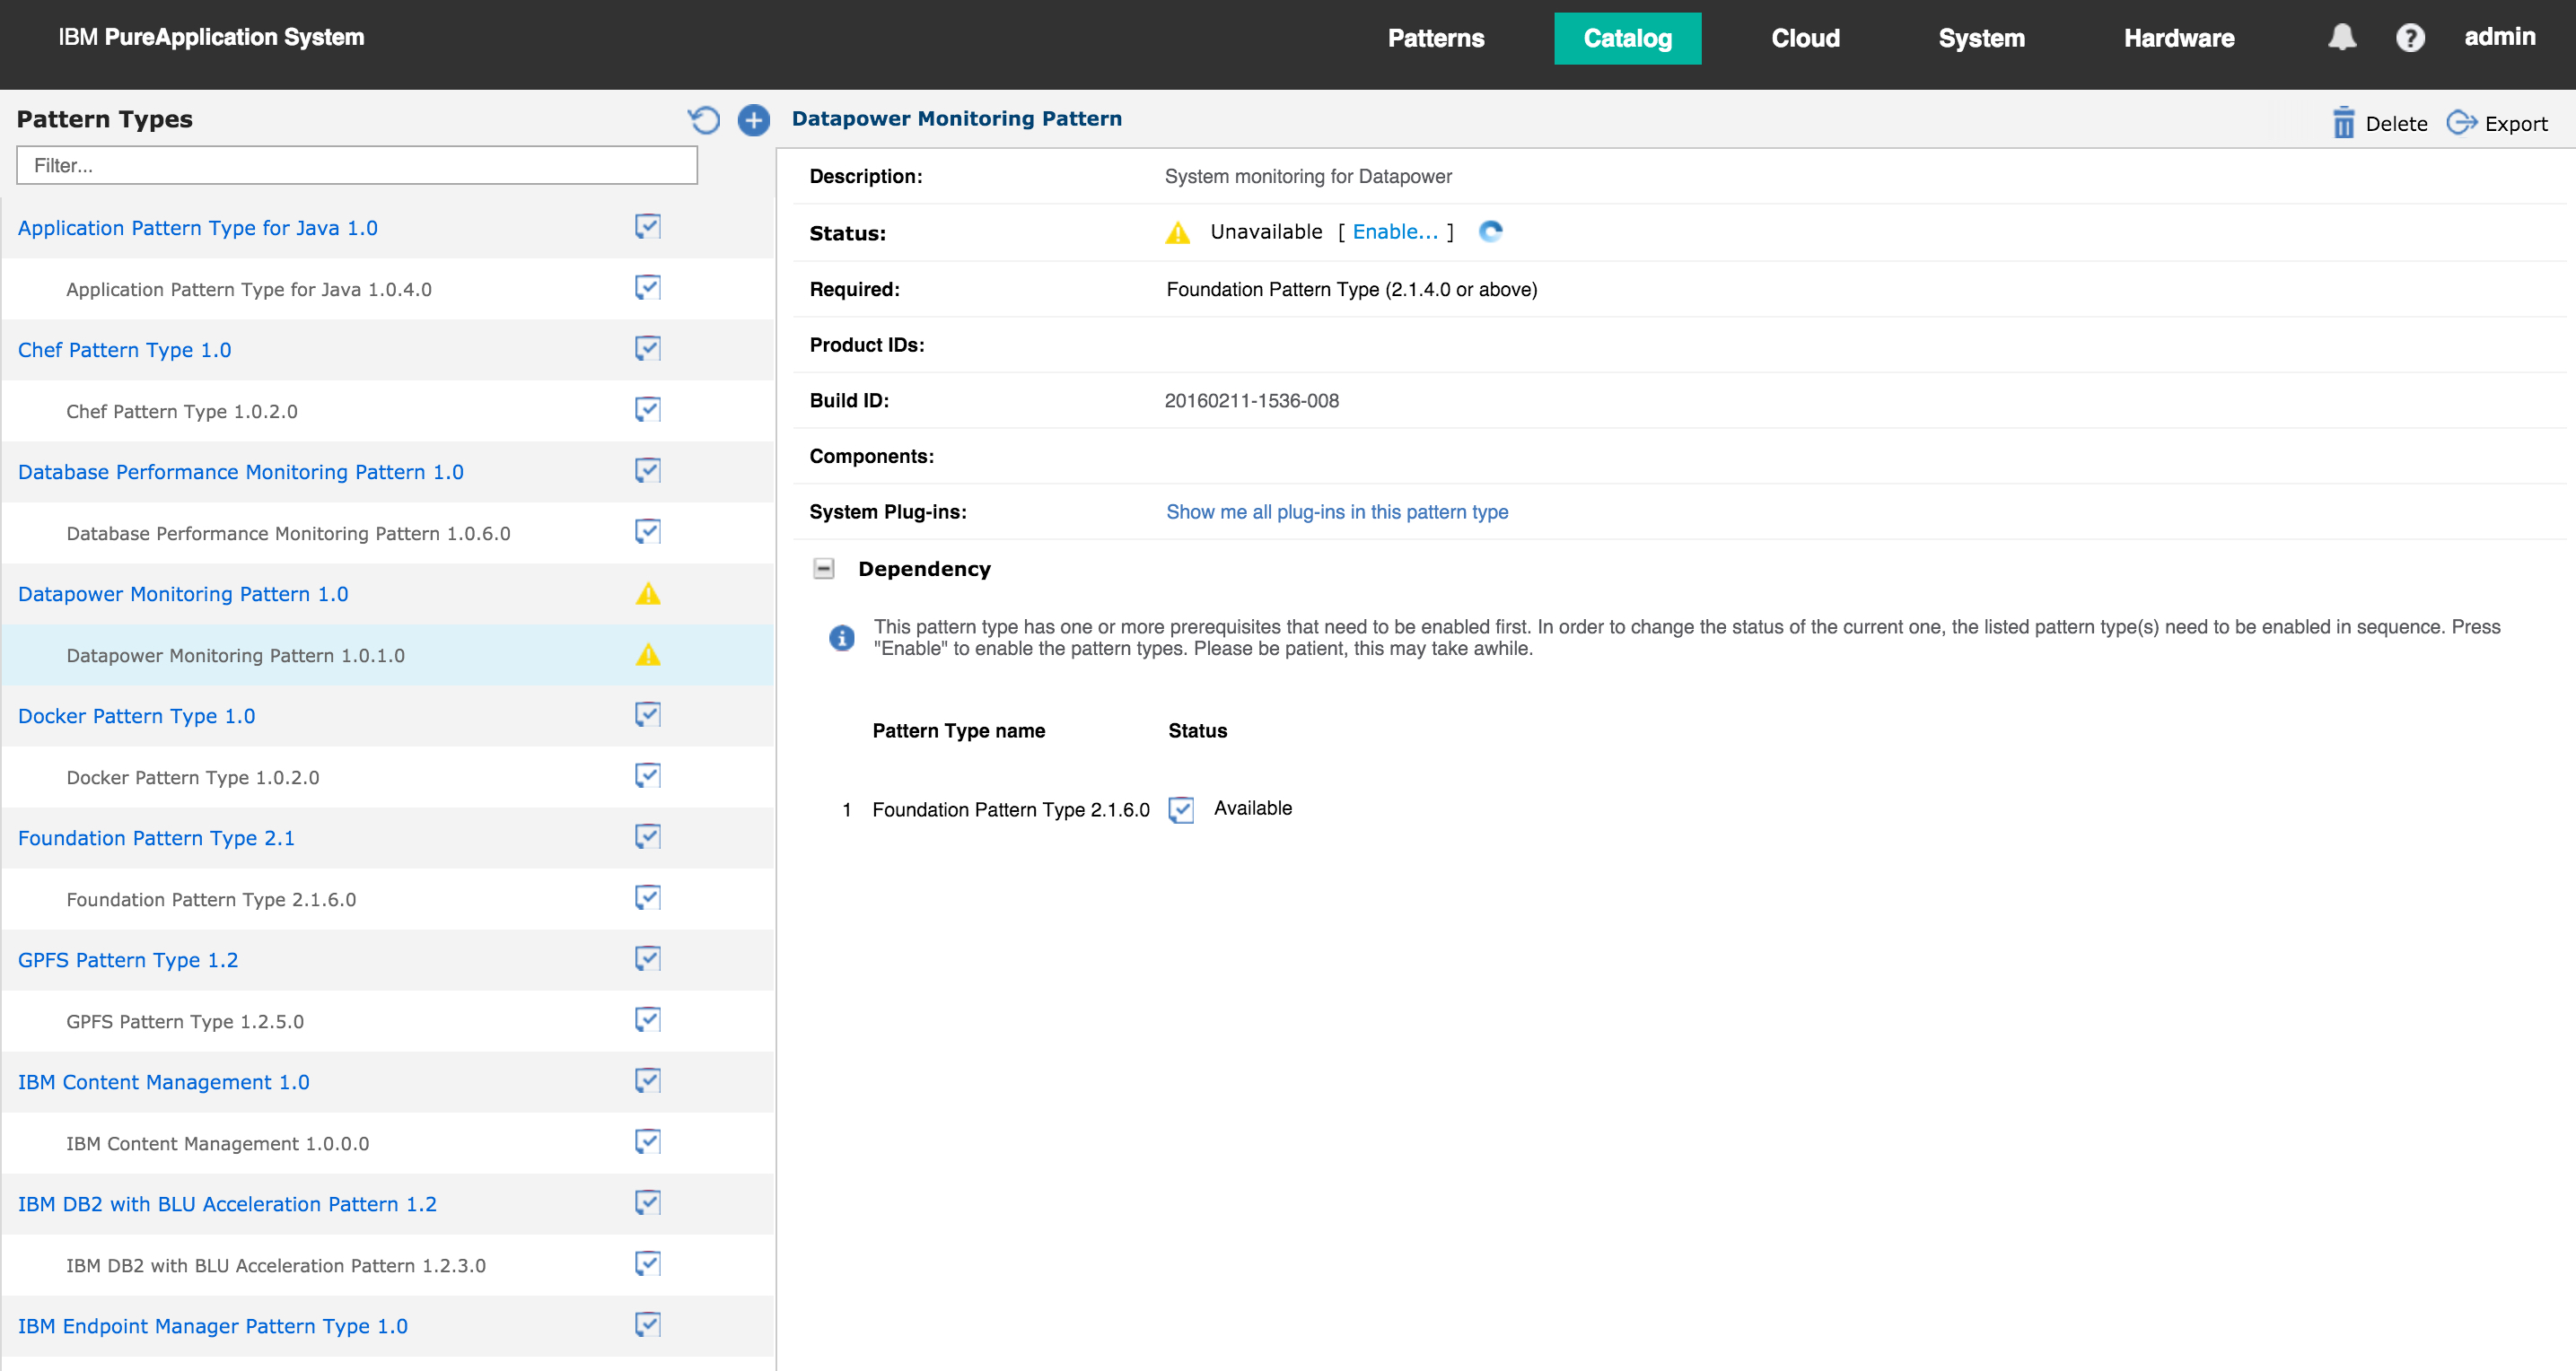
Task: Select IBM DB2 with BLU Acceleration Pattern 1.2.3.0 row
Action: click(388, 1265)
